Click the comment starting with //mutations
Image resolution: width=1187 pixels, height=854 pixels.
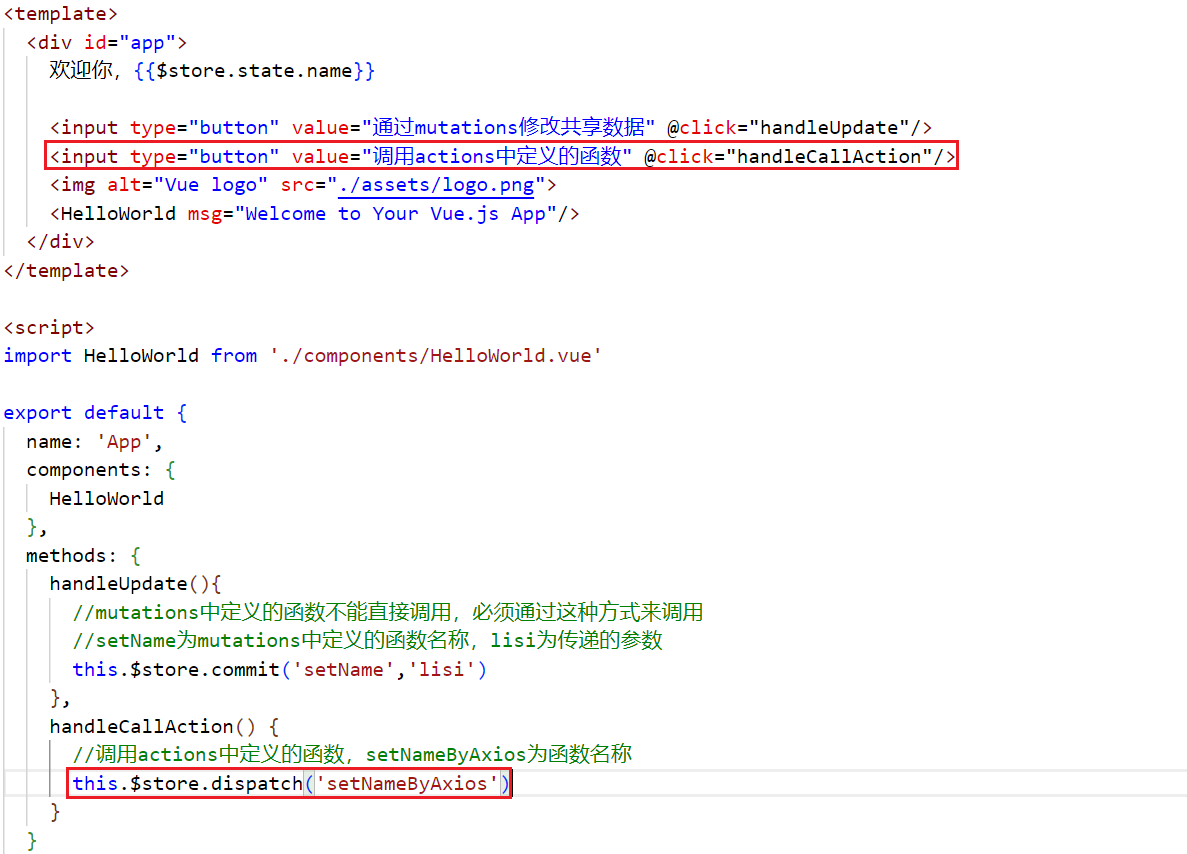coord(387,613)
